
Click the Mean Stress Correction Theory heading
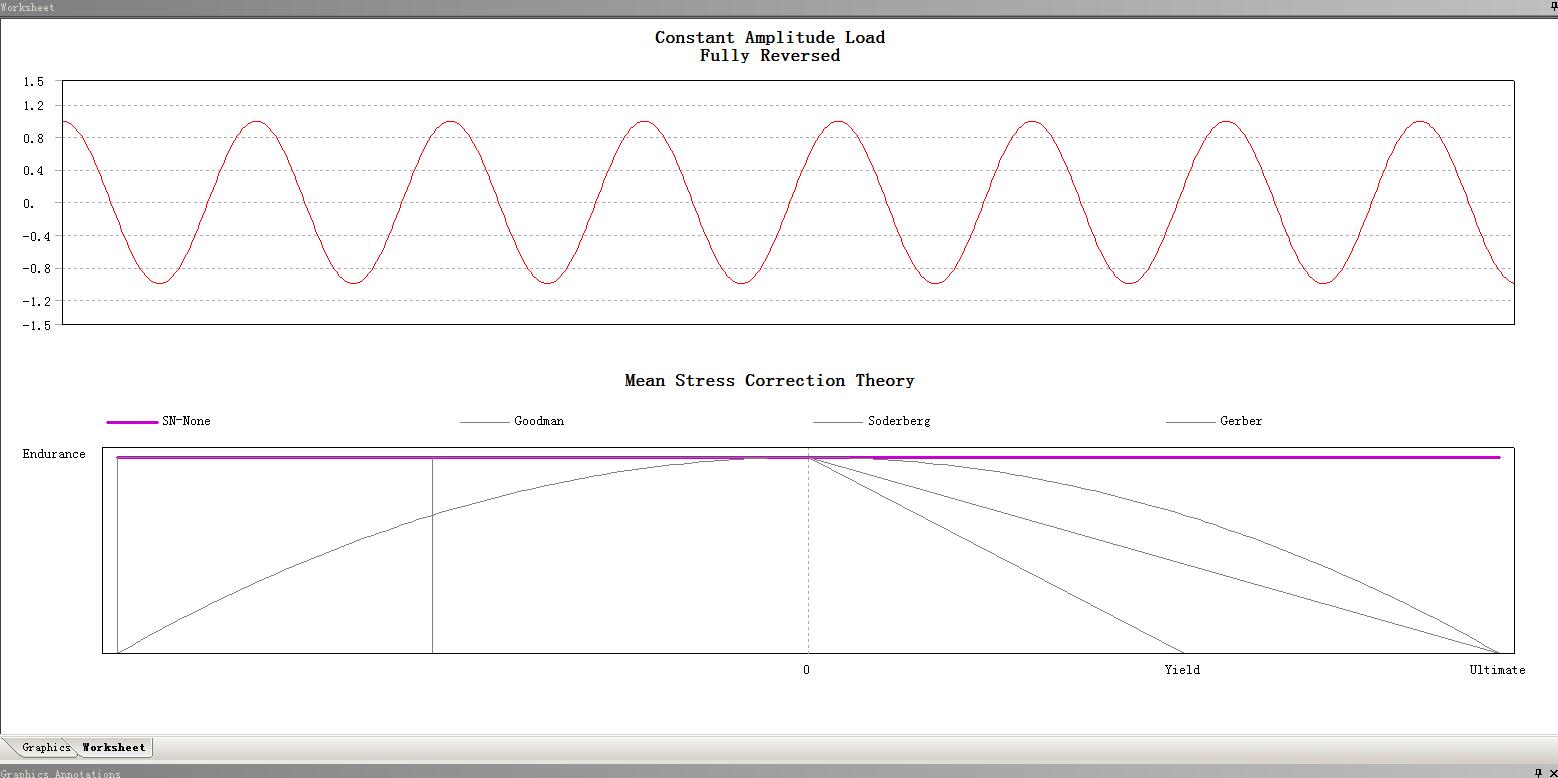click(x=770, y=380)
